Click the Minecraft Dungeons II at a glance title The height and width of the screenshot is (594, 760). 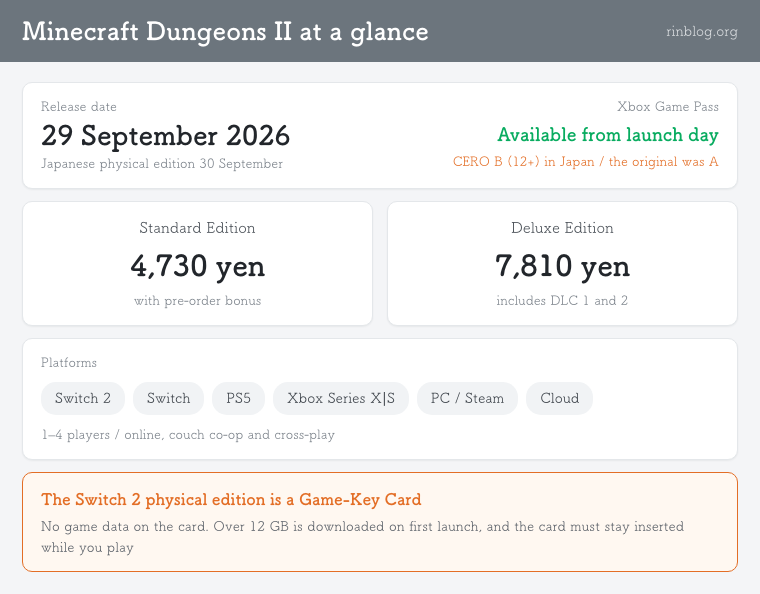(x=225, y=32)
